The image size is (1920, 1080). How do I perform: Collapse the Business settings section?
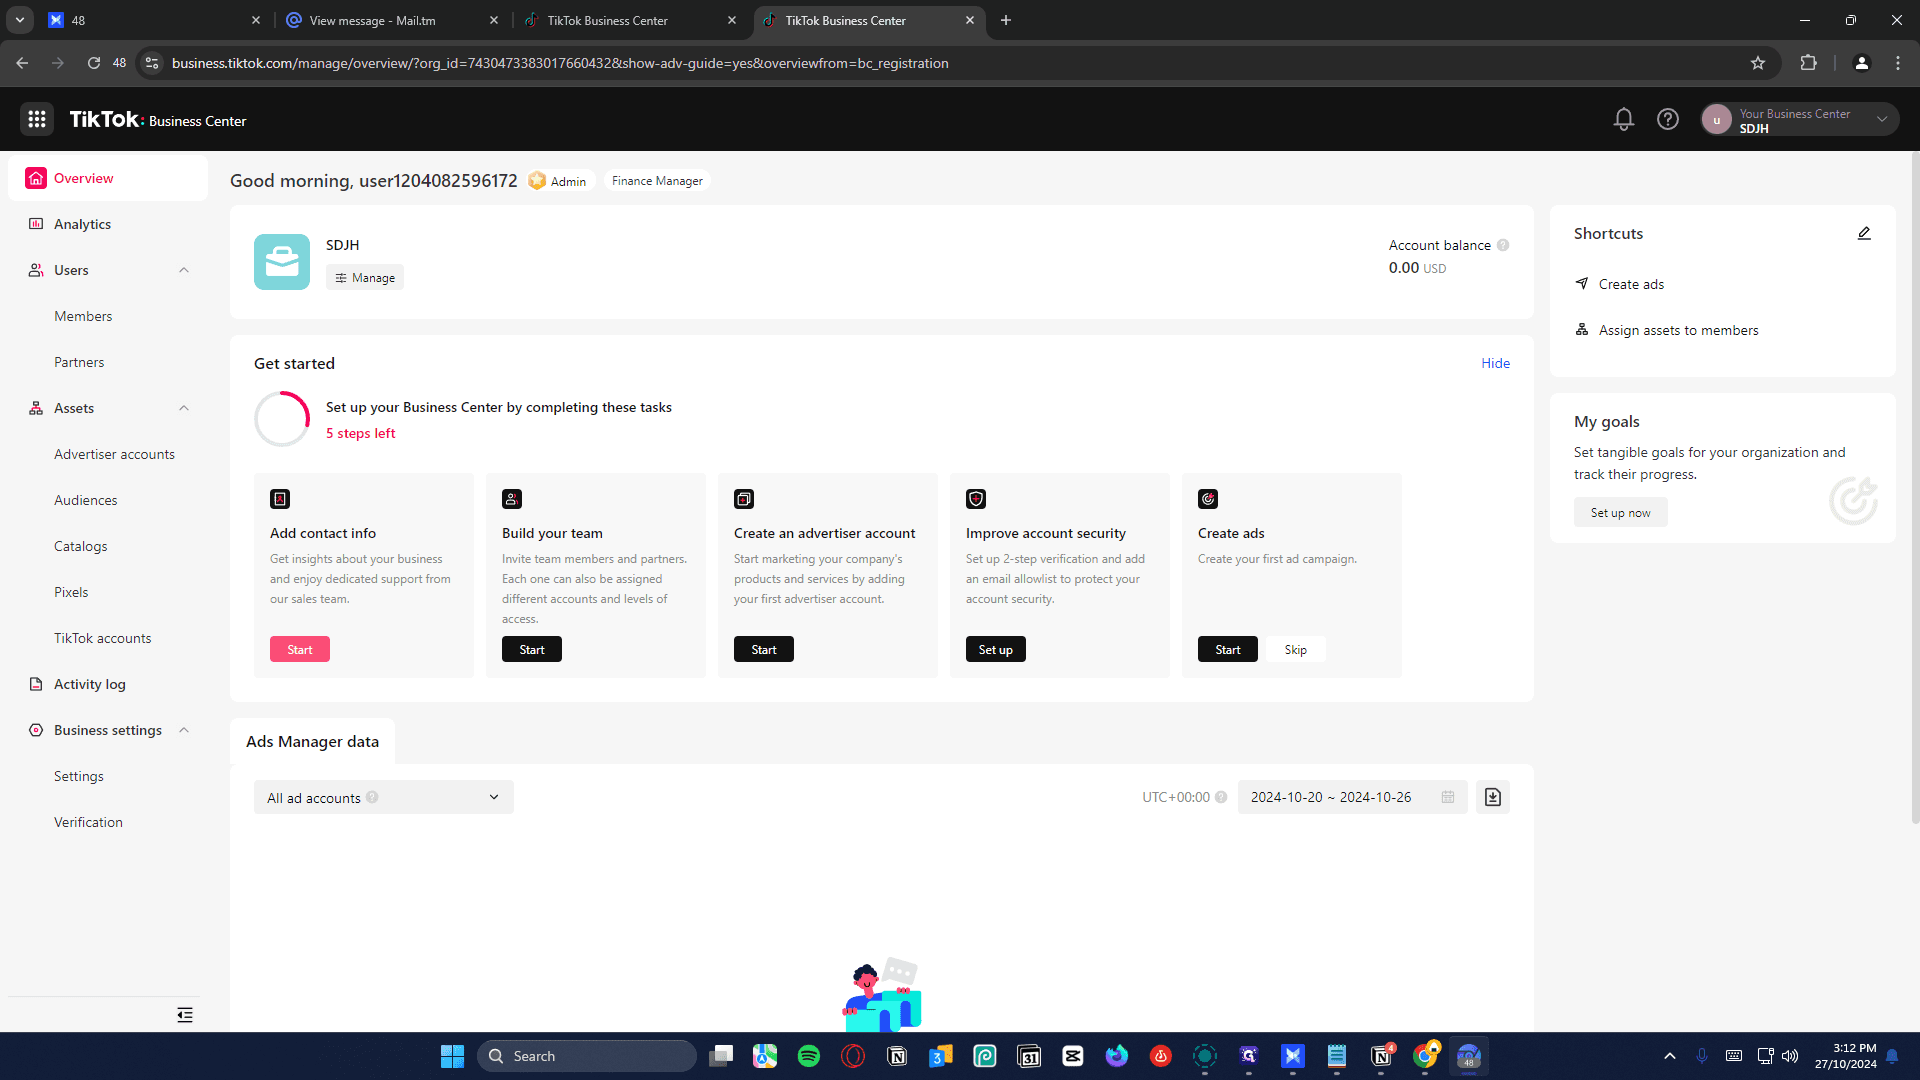[184, 730]
